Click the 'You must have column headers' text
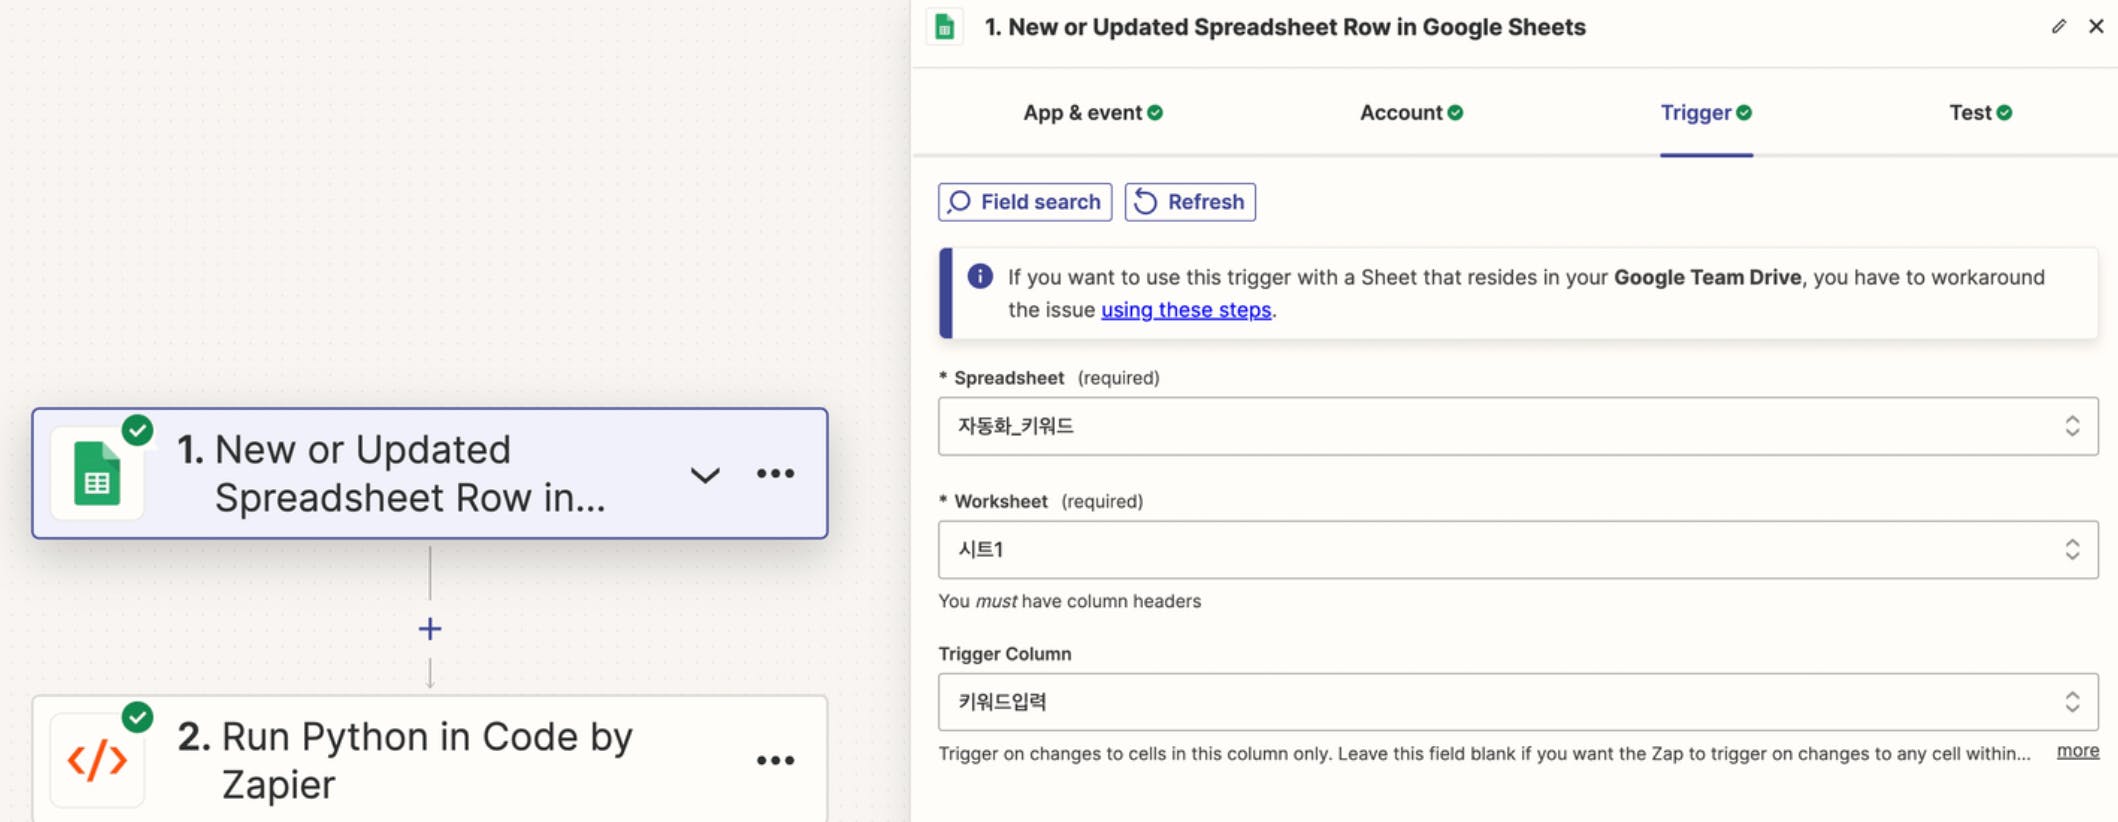Viewport: 2118px width, 822px height. tap(1069, 601)
